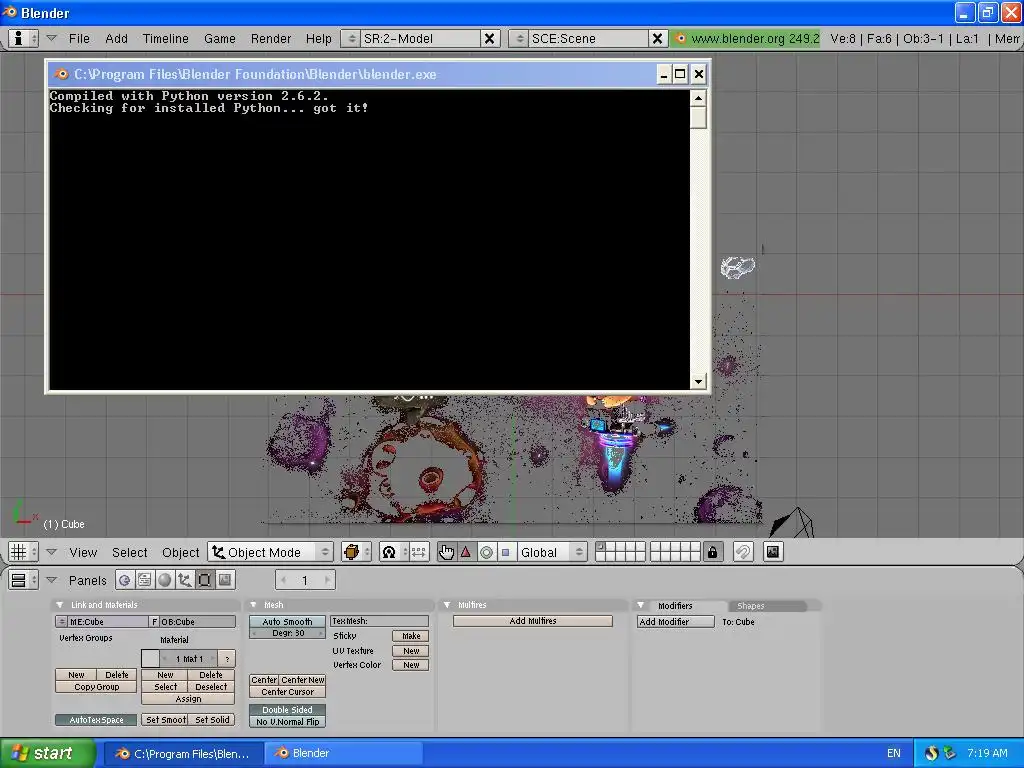Image resolution: width=1024 pixels, height=768 pixels.
Task: Open the Object menu in 3D header
Action: click(180, 552)
